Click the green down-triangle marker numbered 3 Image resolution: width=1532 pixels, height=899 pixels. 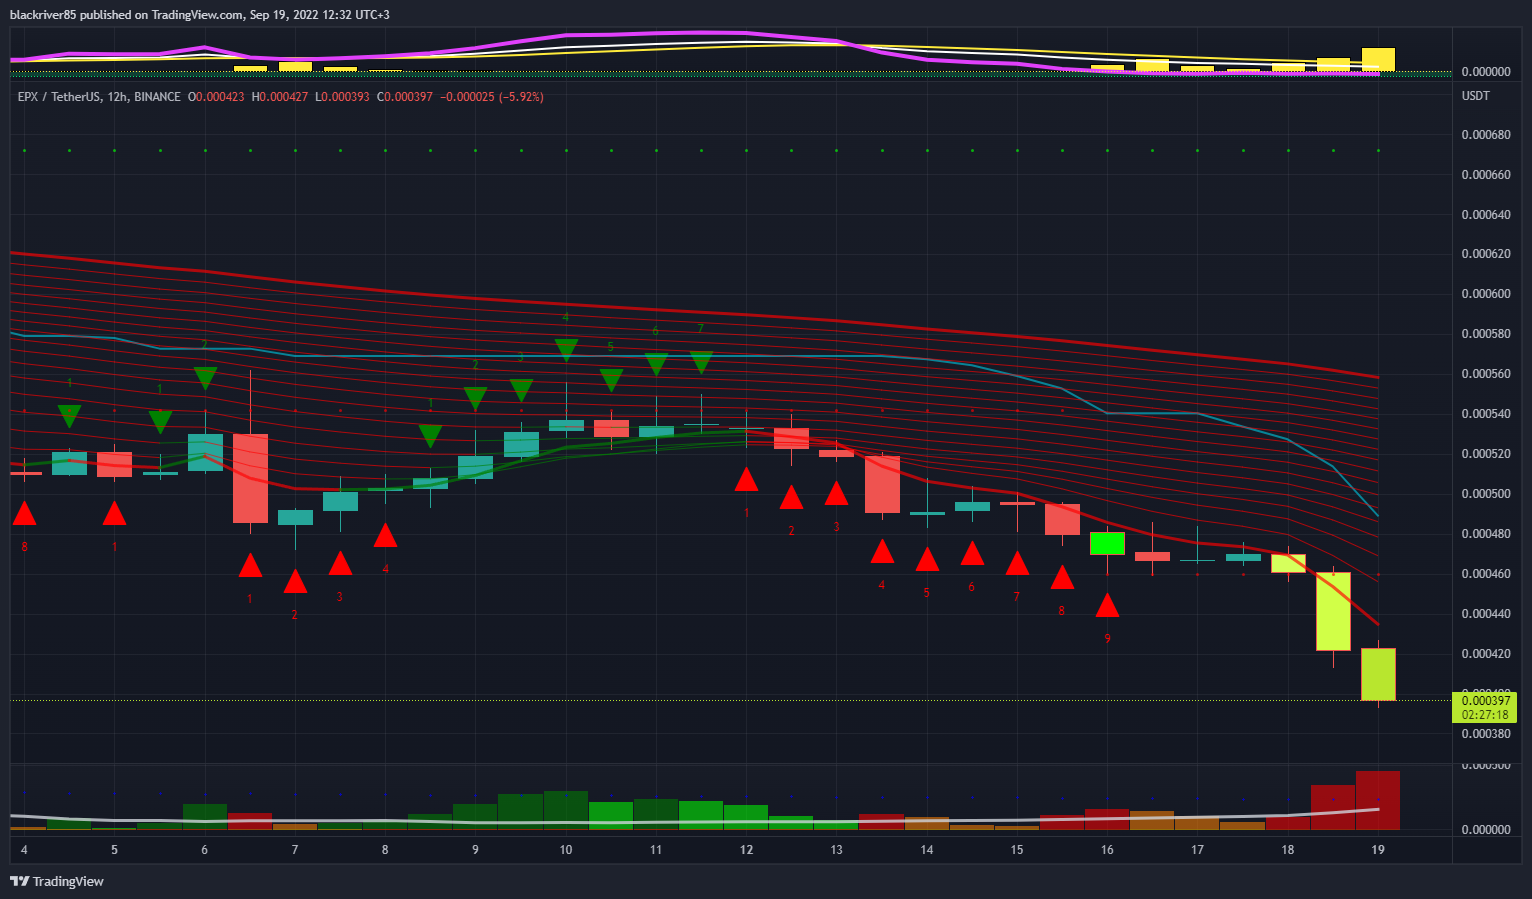[x=521, y=390]
